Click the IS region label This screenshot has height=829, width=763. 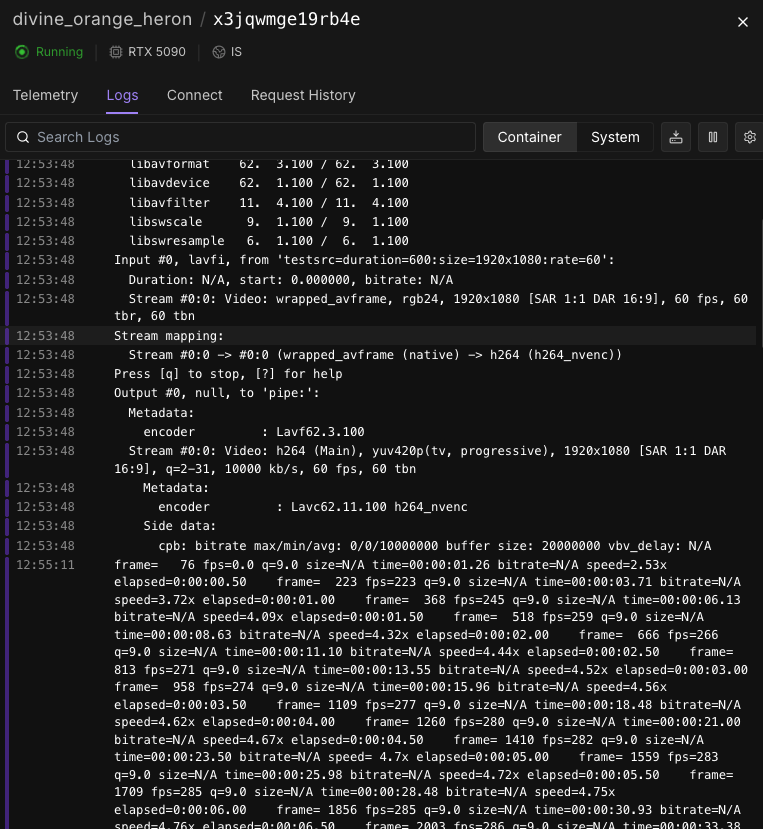coord(236,52)
